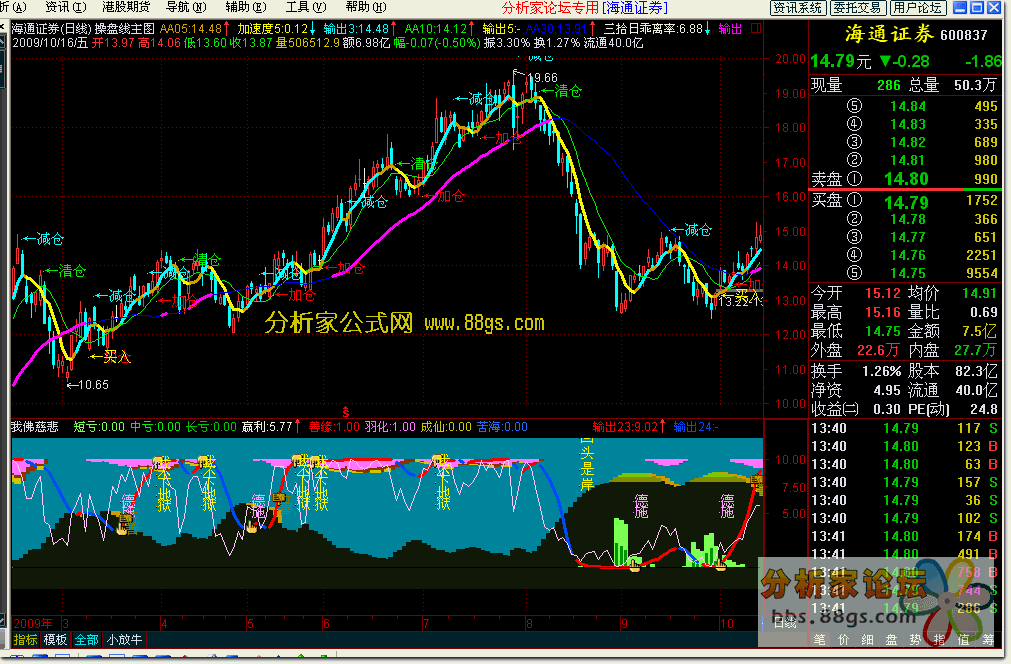Open the 帮助(H) menu
The width and height of the screenshot is (1011, 664).
[x=366, y=7]
